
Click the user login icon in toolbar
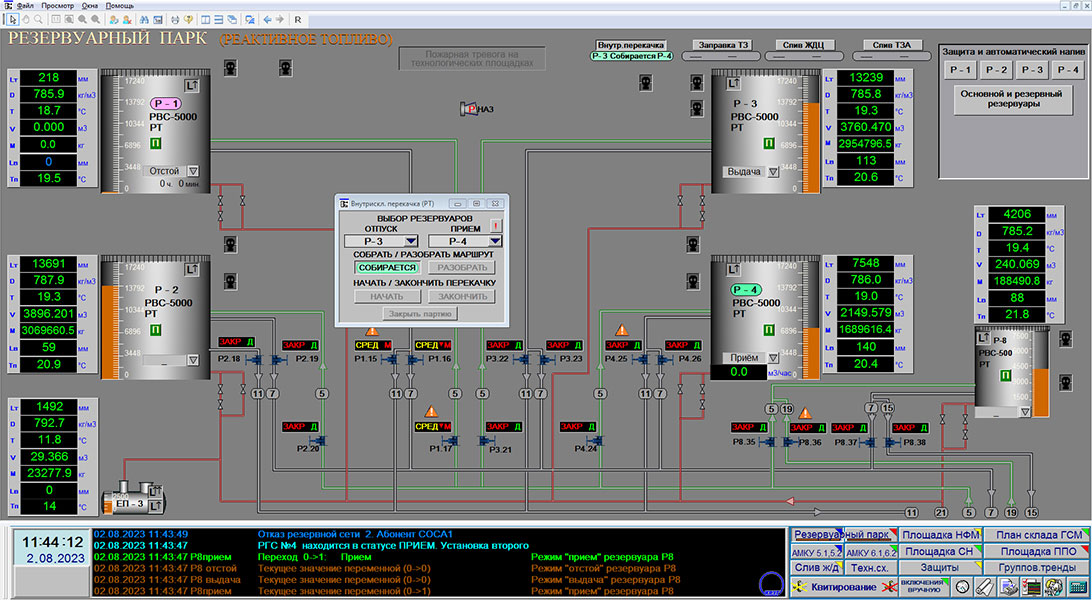click(114, 19)
